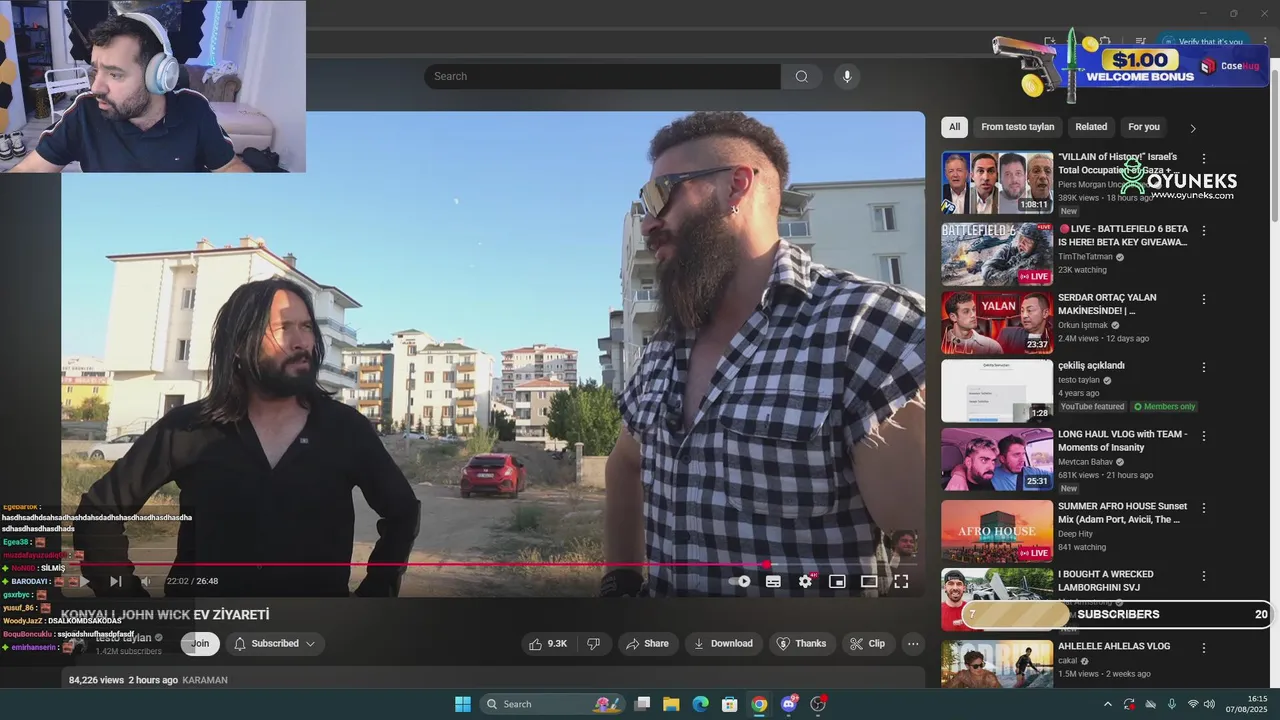This screenshot has height=720, width=1280.
Task: Open Discord from the taskbar
Action: tap(789, 704)
